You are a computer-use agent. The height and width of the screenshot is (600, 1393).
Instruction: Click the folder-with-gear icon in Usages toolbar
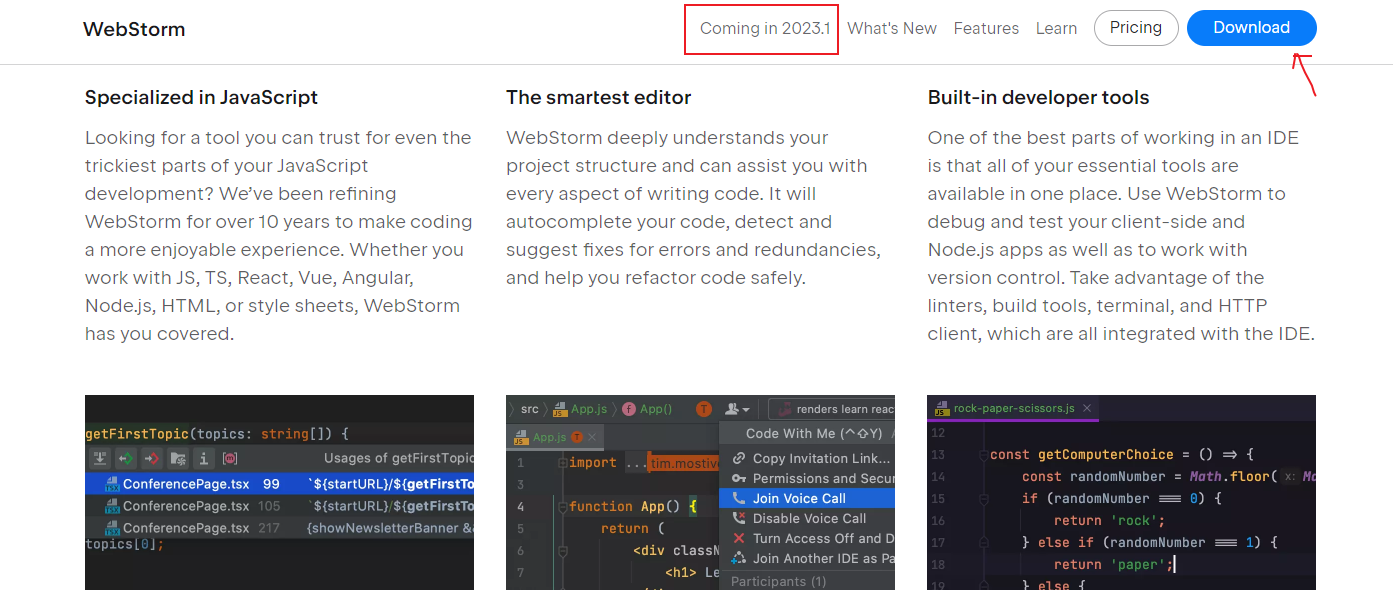tap(178, 459)
